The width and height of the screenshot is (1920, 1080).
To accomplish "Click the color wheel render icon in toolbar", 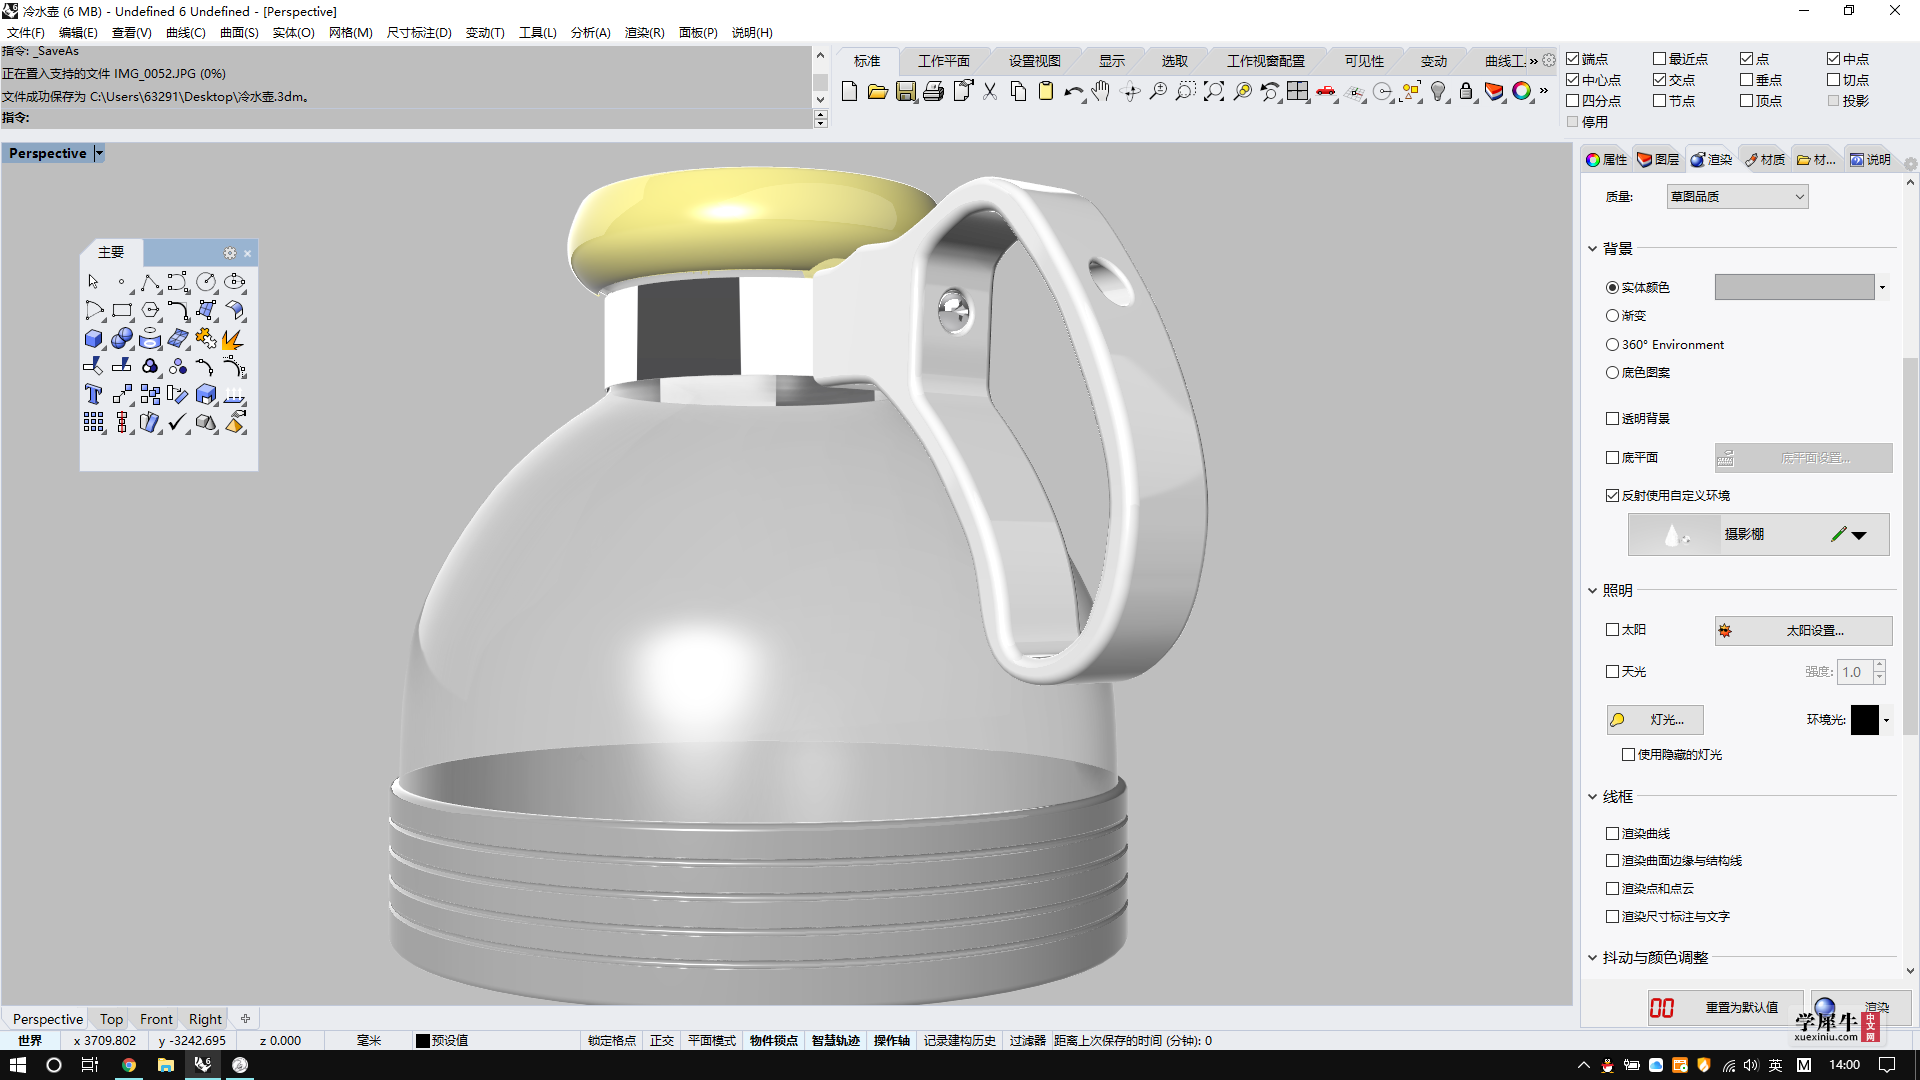I will [1522, 91].
